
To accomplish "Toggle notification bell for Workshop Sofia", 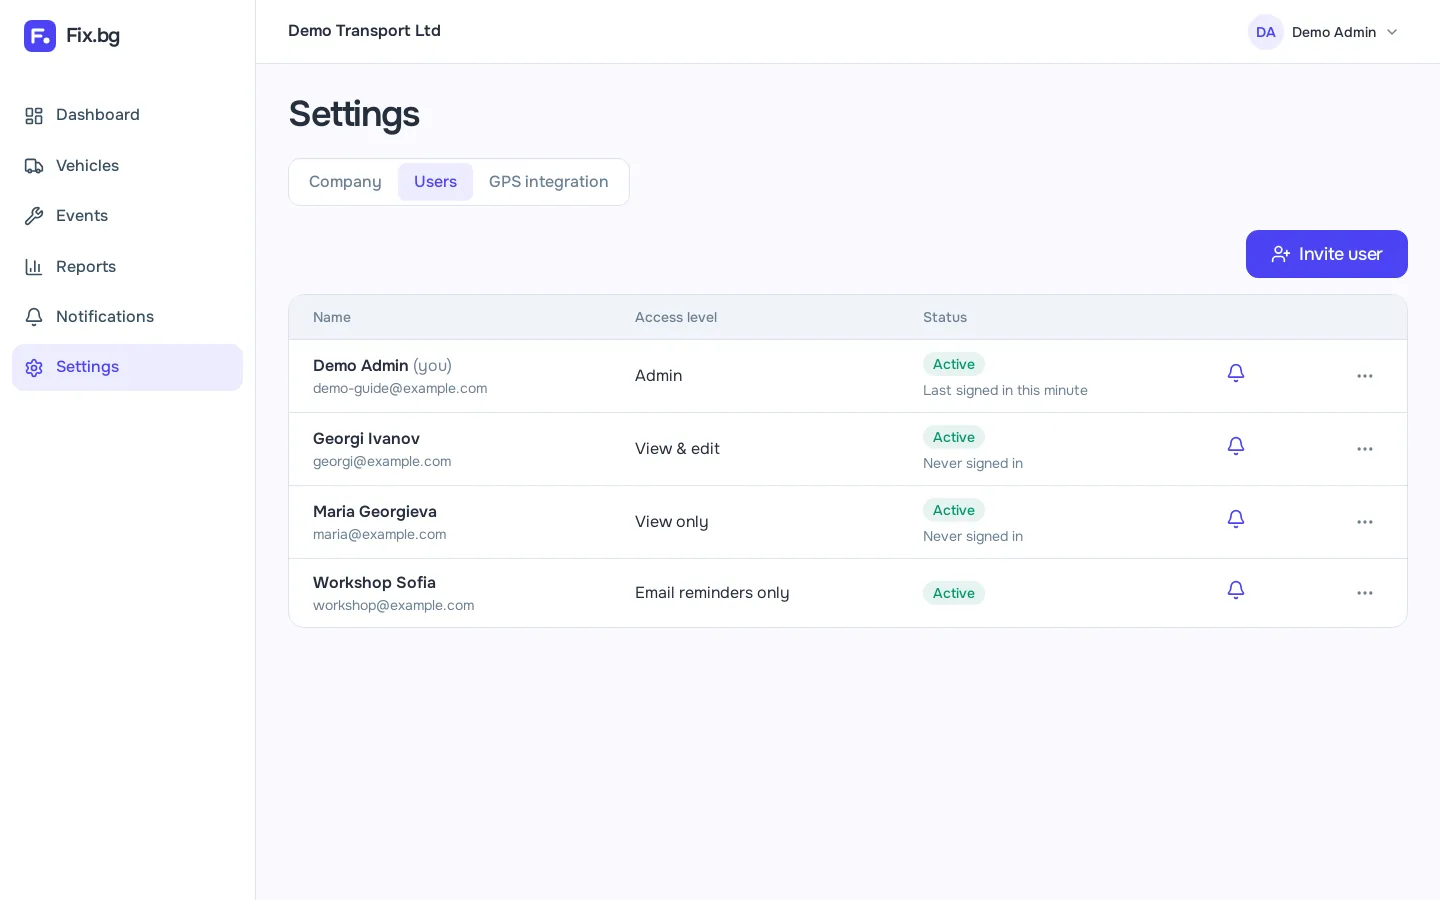I will (1236, 590).
